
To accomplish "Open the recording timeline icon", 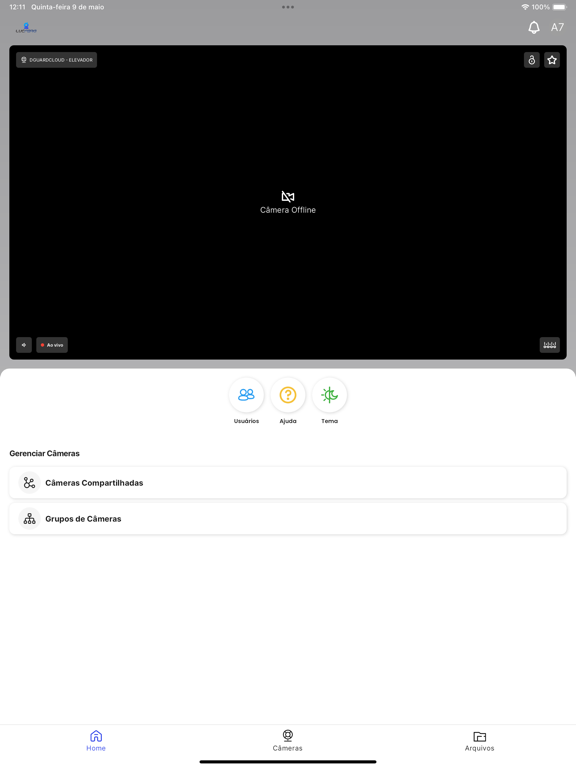I will coord(550,345).
